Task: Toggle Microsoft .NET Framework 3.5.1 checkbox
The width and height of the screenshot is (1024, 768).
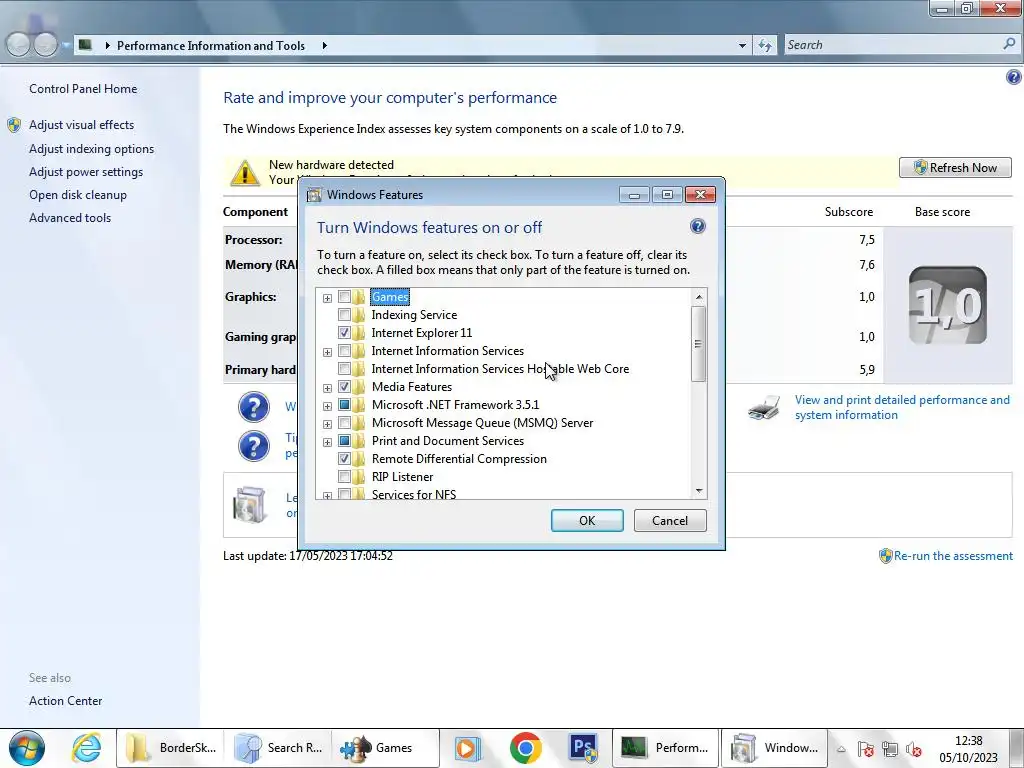Action: tap(344, 405)
